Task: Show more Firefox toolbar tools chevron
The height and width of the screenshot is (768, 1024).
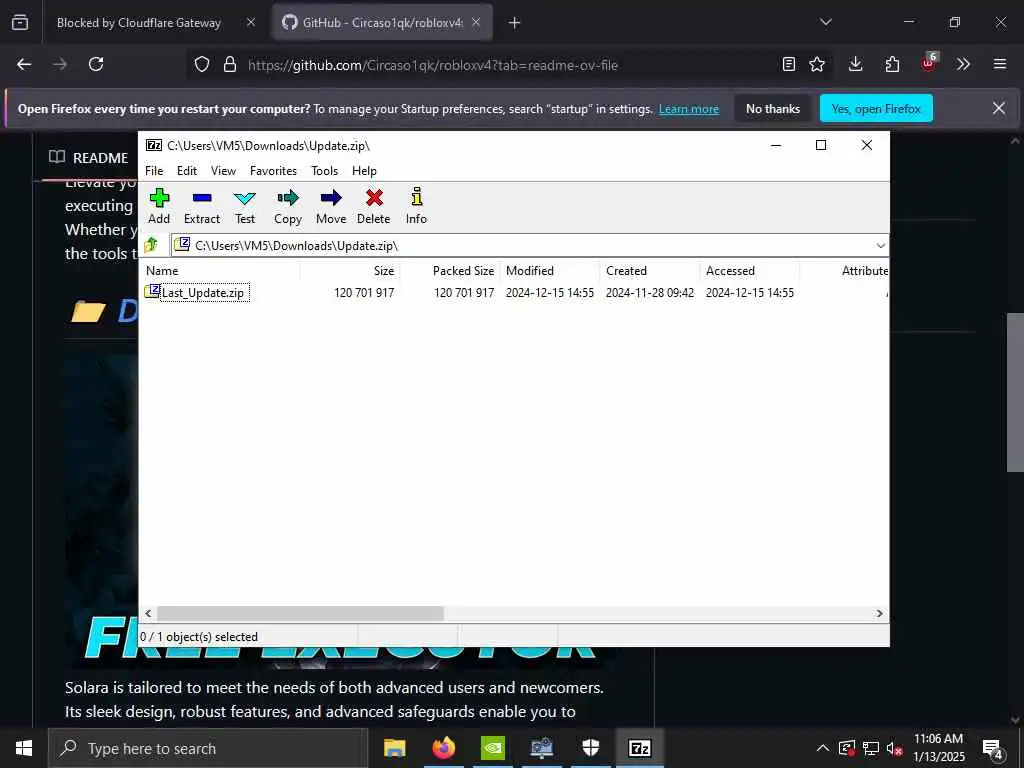Action: [963, 64]
